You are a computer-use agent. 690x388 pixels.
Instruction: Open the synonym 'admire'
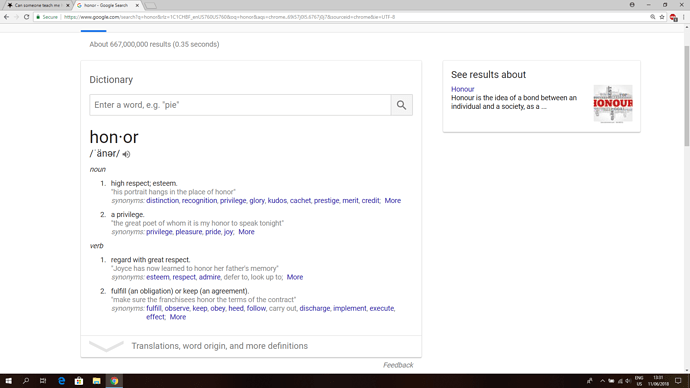click(x=209, y=277)
